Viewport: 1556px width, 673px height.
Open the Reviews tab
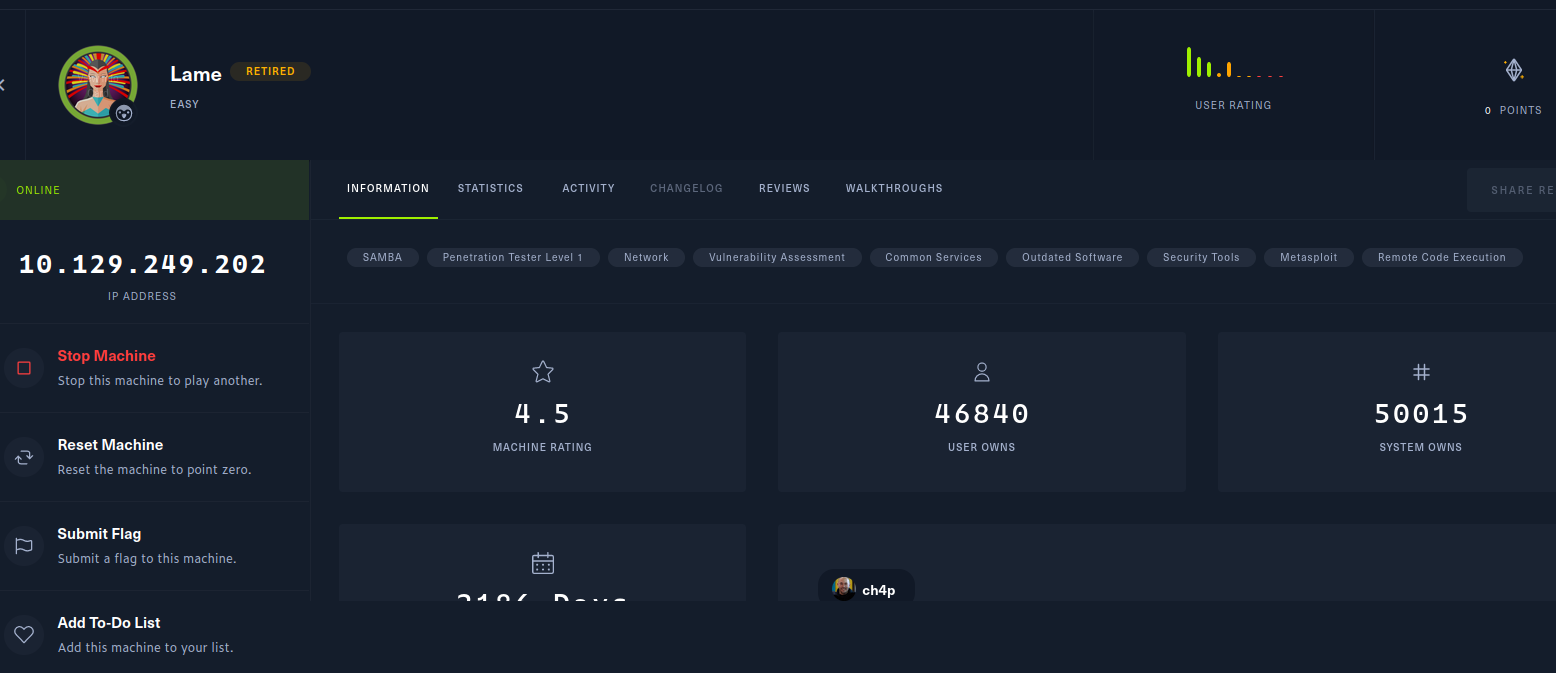[784, 188]
